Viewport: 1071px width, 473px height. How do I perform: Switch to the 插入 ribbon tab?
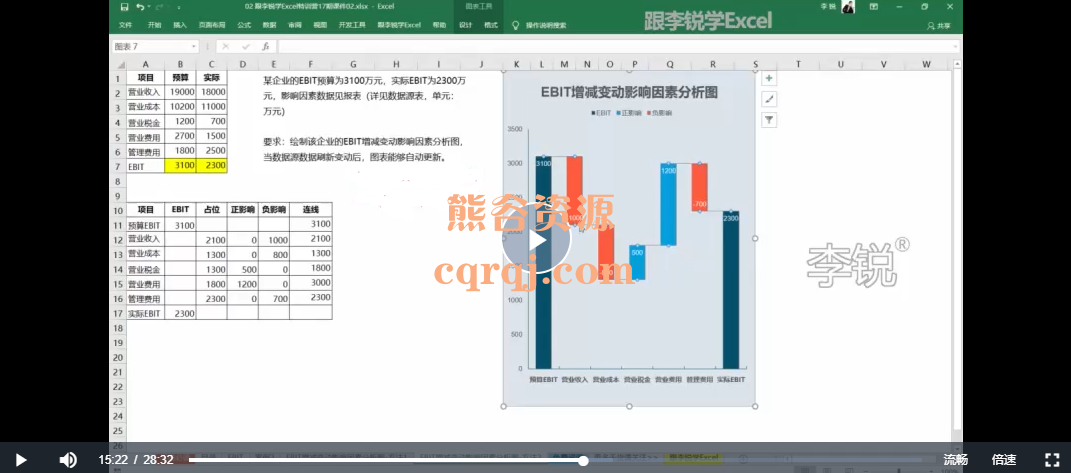point(180,25)
